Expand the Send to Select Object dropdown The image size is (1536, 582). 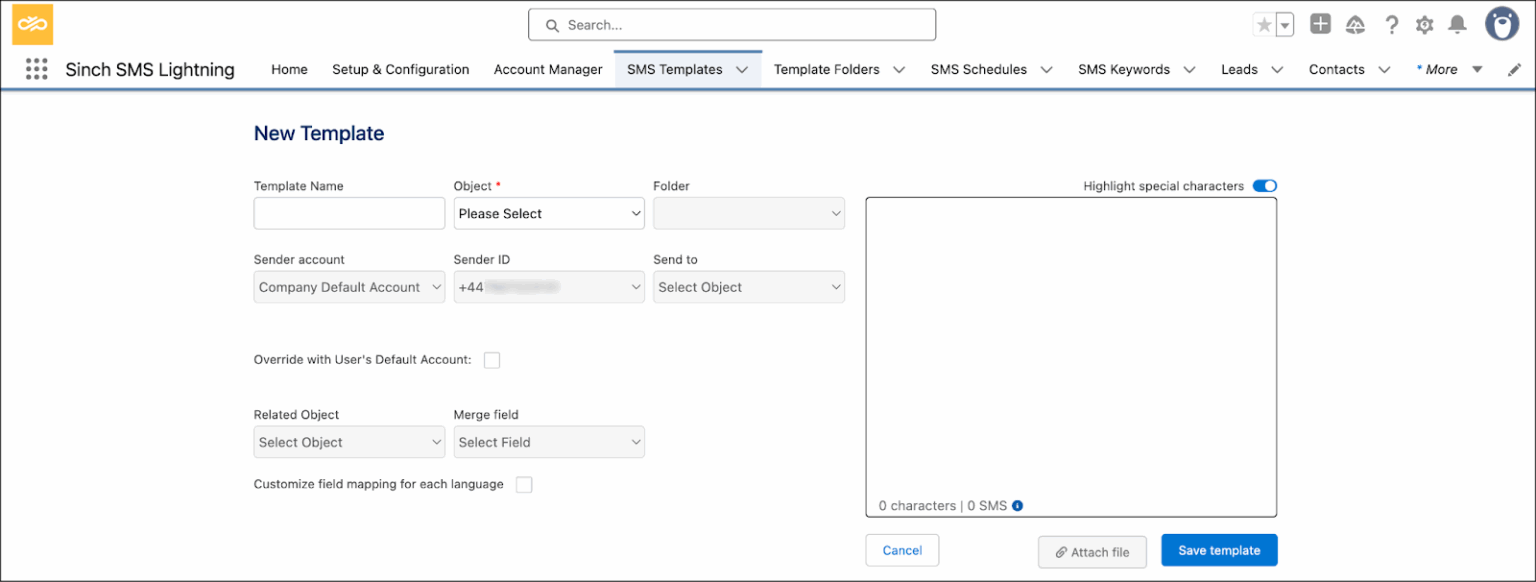tap(748, 287)
